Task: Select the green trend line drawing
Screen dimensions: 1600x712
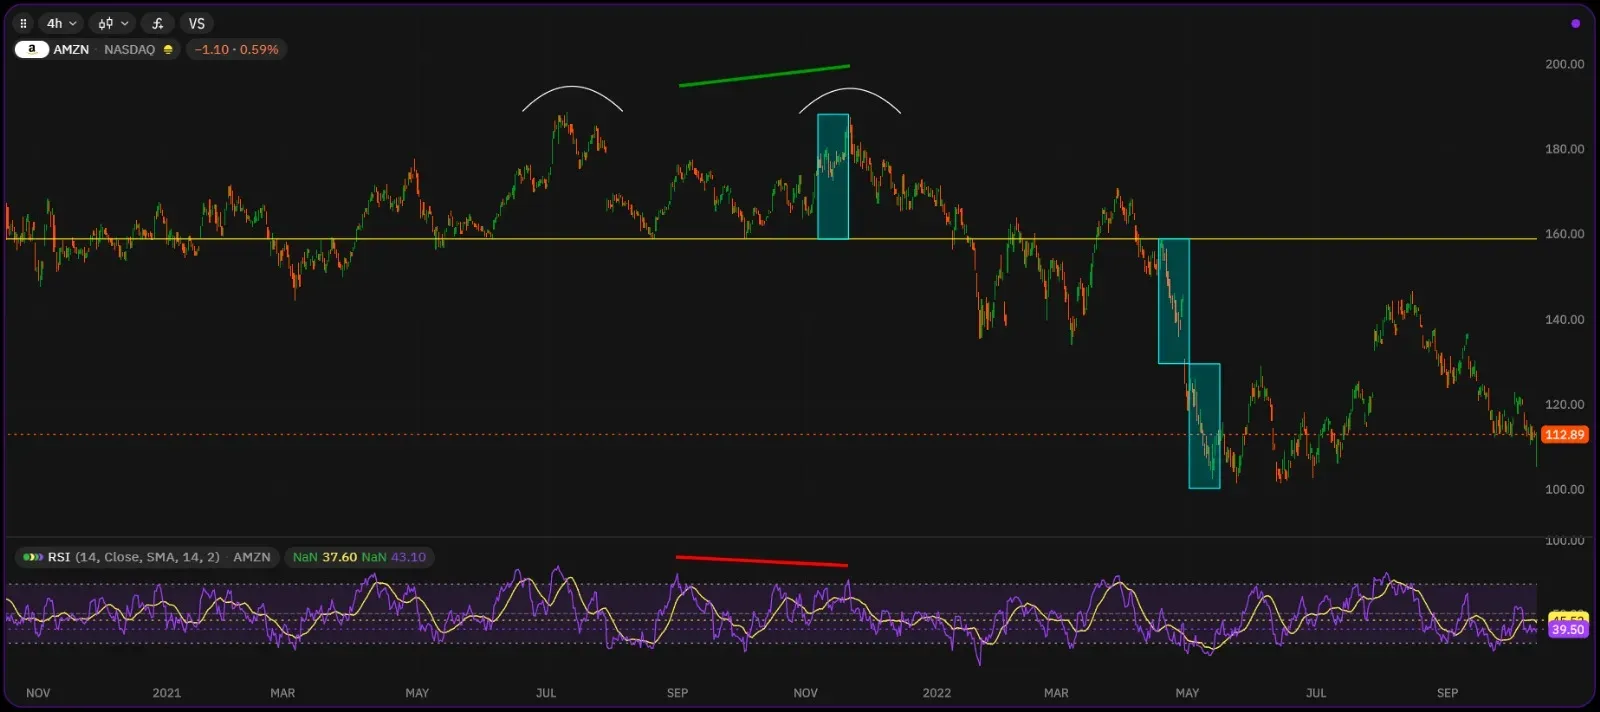Action: [x=764, y=76]
